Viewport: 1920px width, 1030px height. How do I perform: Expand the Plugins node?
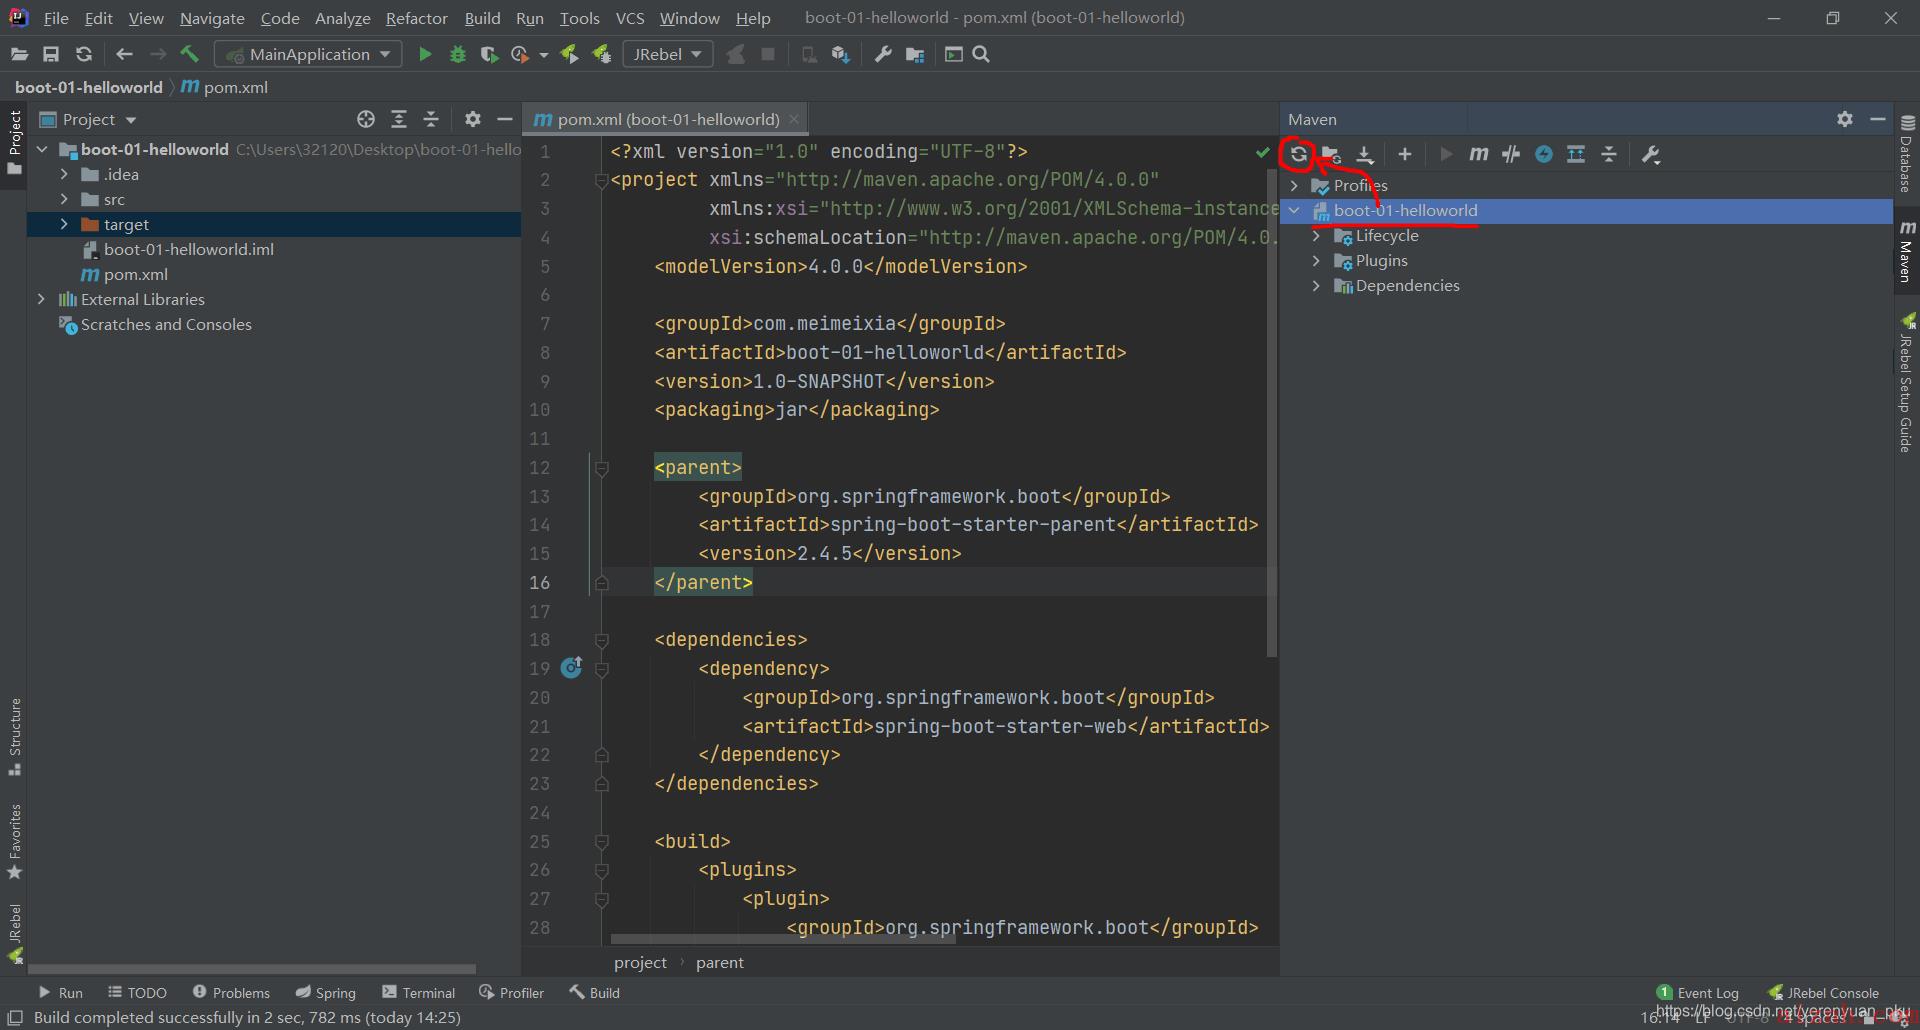pyautogui.click(x=1316, y=261)
